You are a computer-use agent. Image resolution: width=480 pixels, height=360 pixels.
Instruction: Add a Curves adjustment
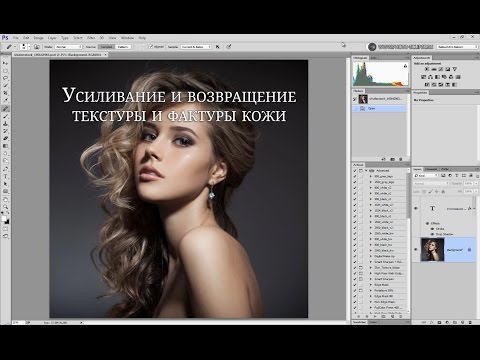coord(441,69)
